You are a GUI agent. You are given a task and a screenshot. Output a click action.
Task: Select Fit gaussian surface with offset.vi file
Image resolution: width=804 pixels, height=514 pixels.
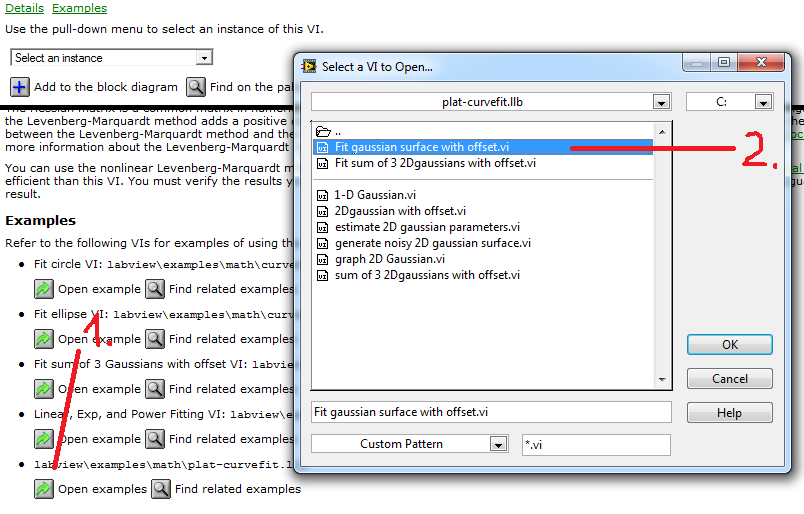pyautogui.click(x=483, y=147)
